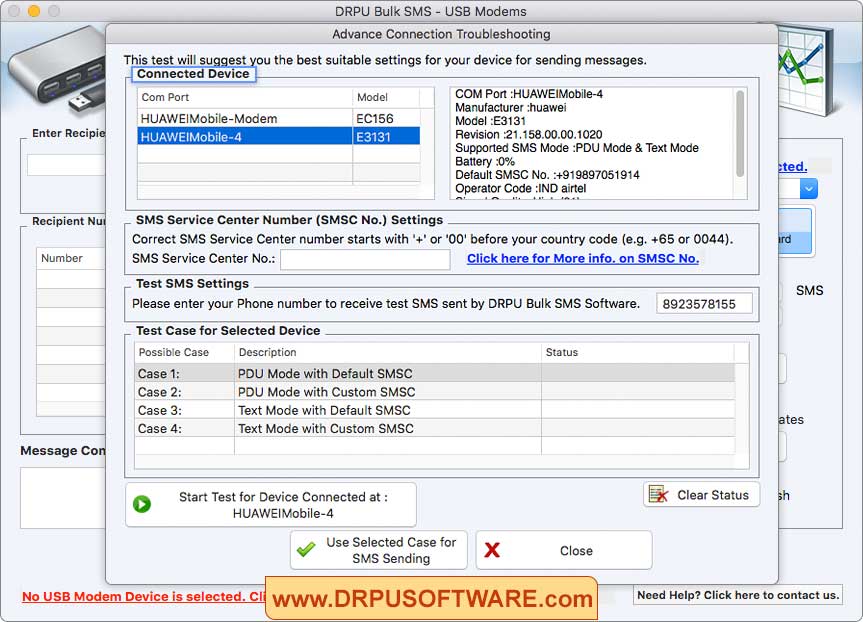Open the SMSC No. more info link

(x=582, y=258)
